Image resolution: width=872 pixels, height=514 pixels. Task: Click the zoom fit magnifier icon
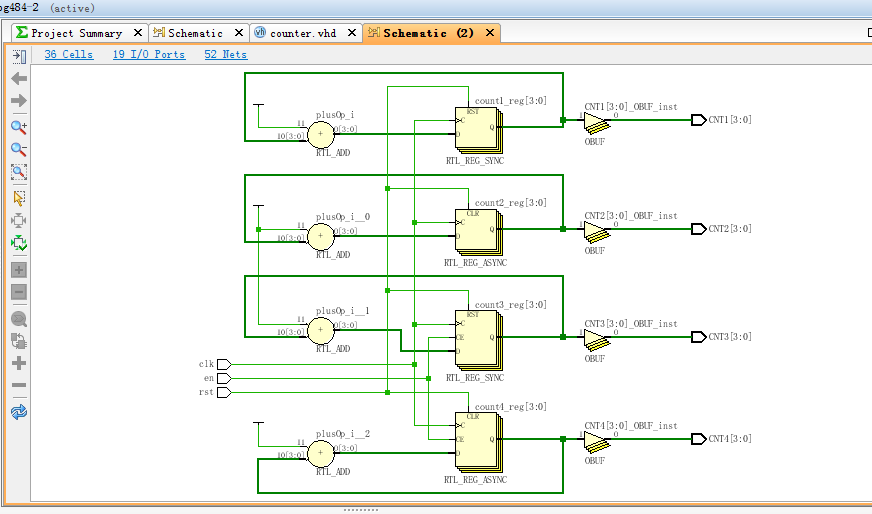click(19, 172)
